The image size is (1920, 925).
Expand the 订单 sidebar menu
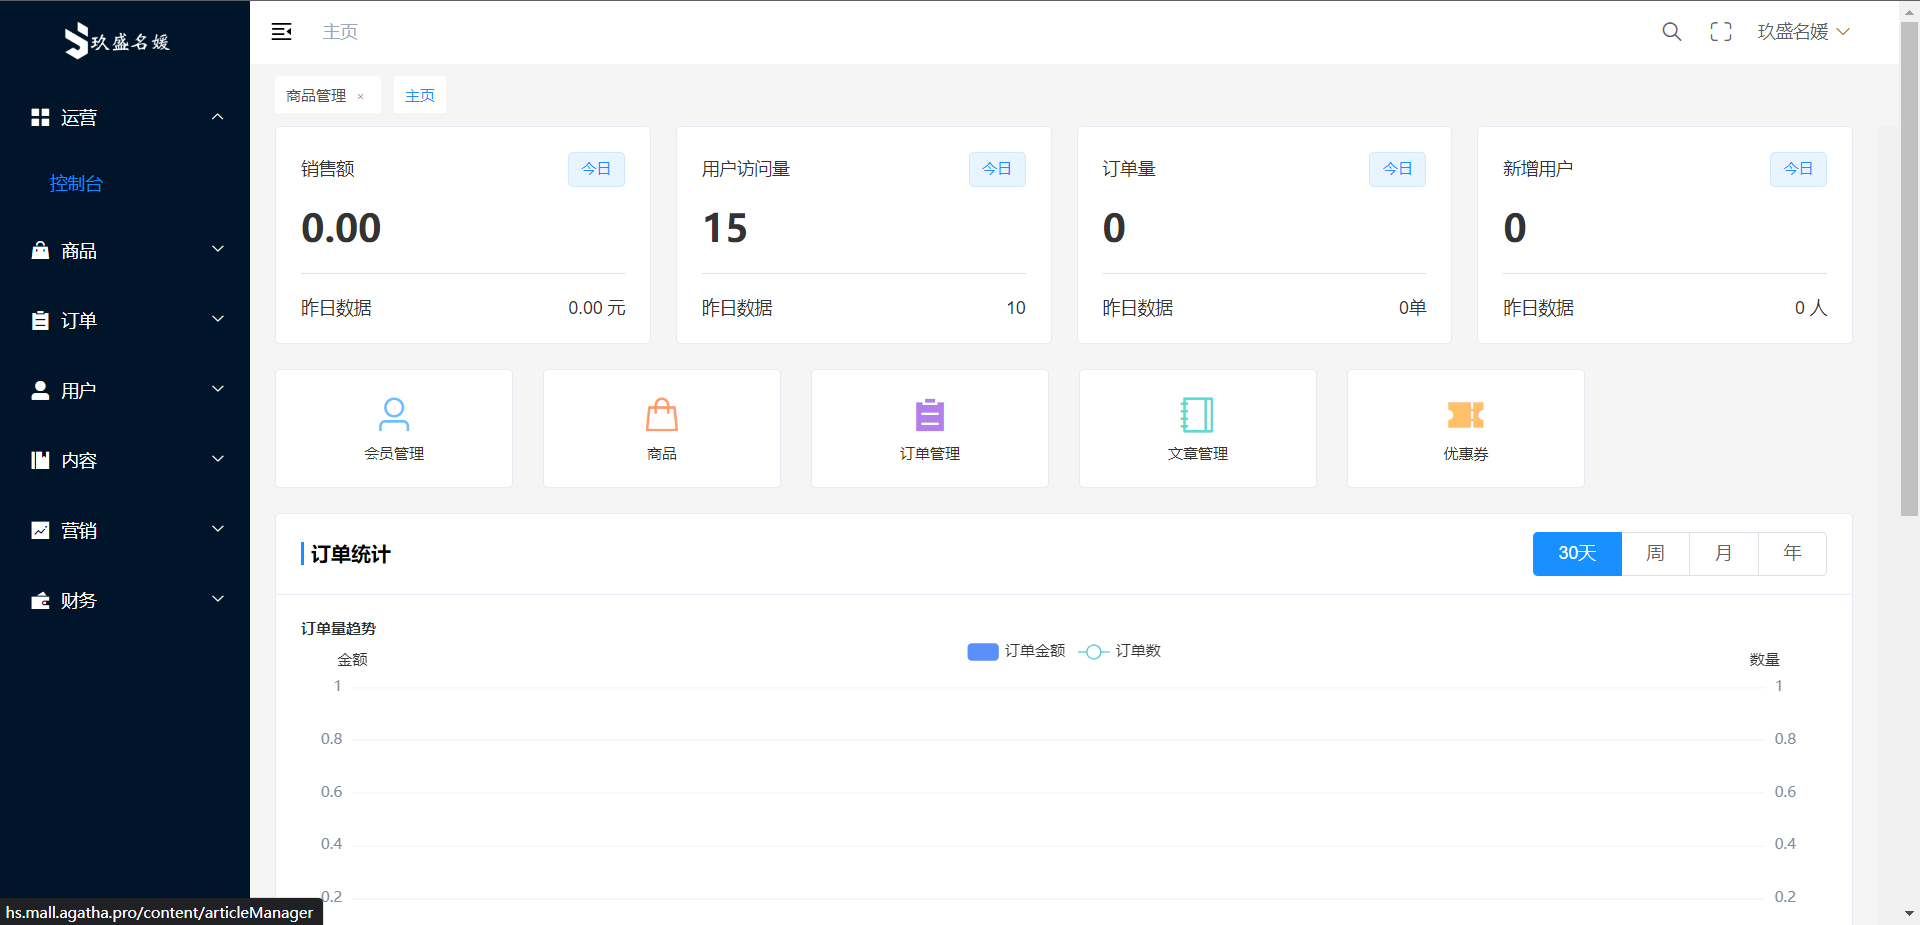coord(125,320)
